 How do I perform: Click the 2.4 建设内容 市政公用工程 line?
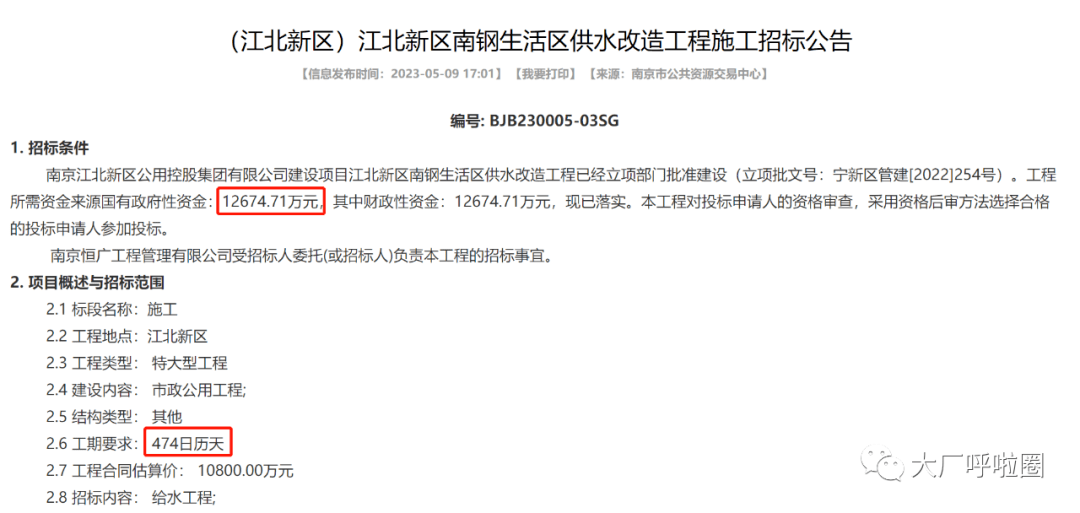pyautogui.click(x=147, y=390)
